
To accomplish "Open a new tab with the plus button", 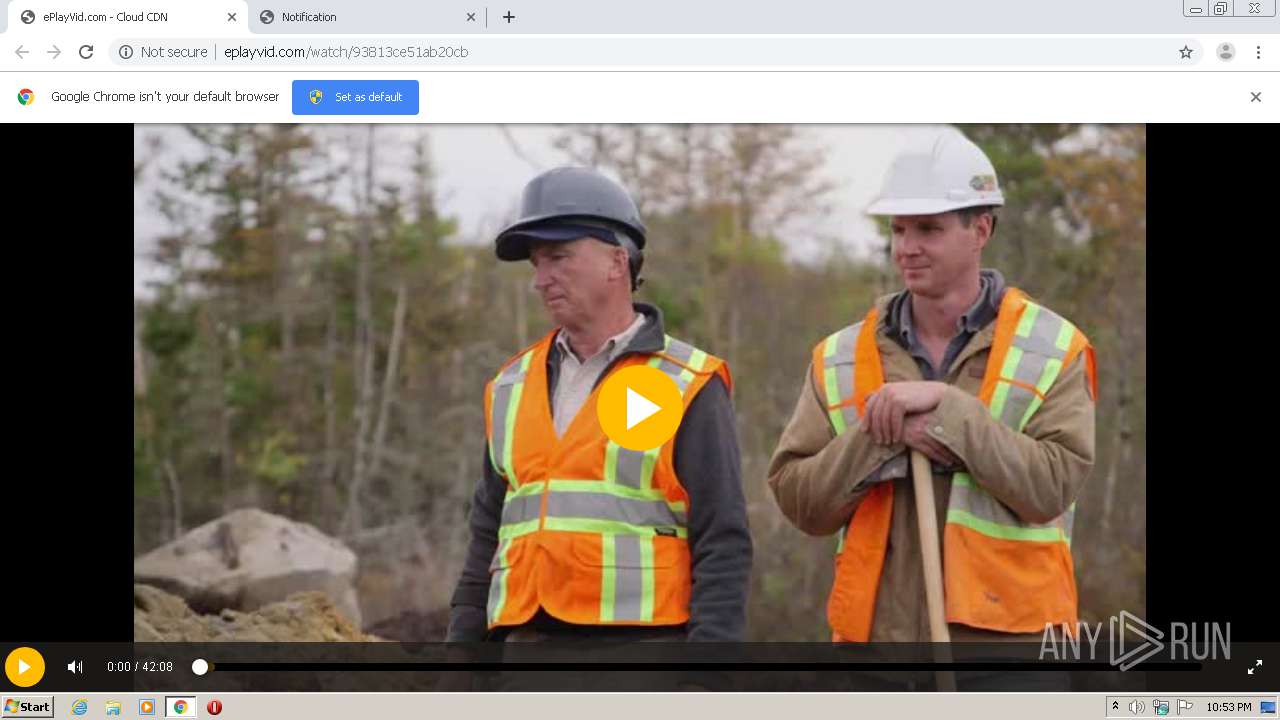I will coord(509,17).
